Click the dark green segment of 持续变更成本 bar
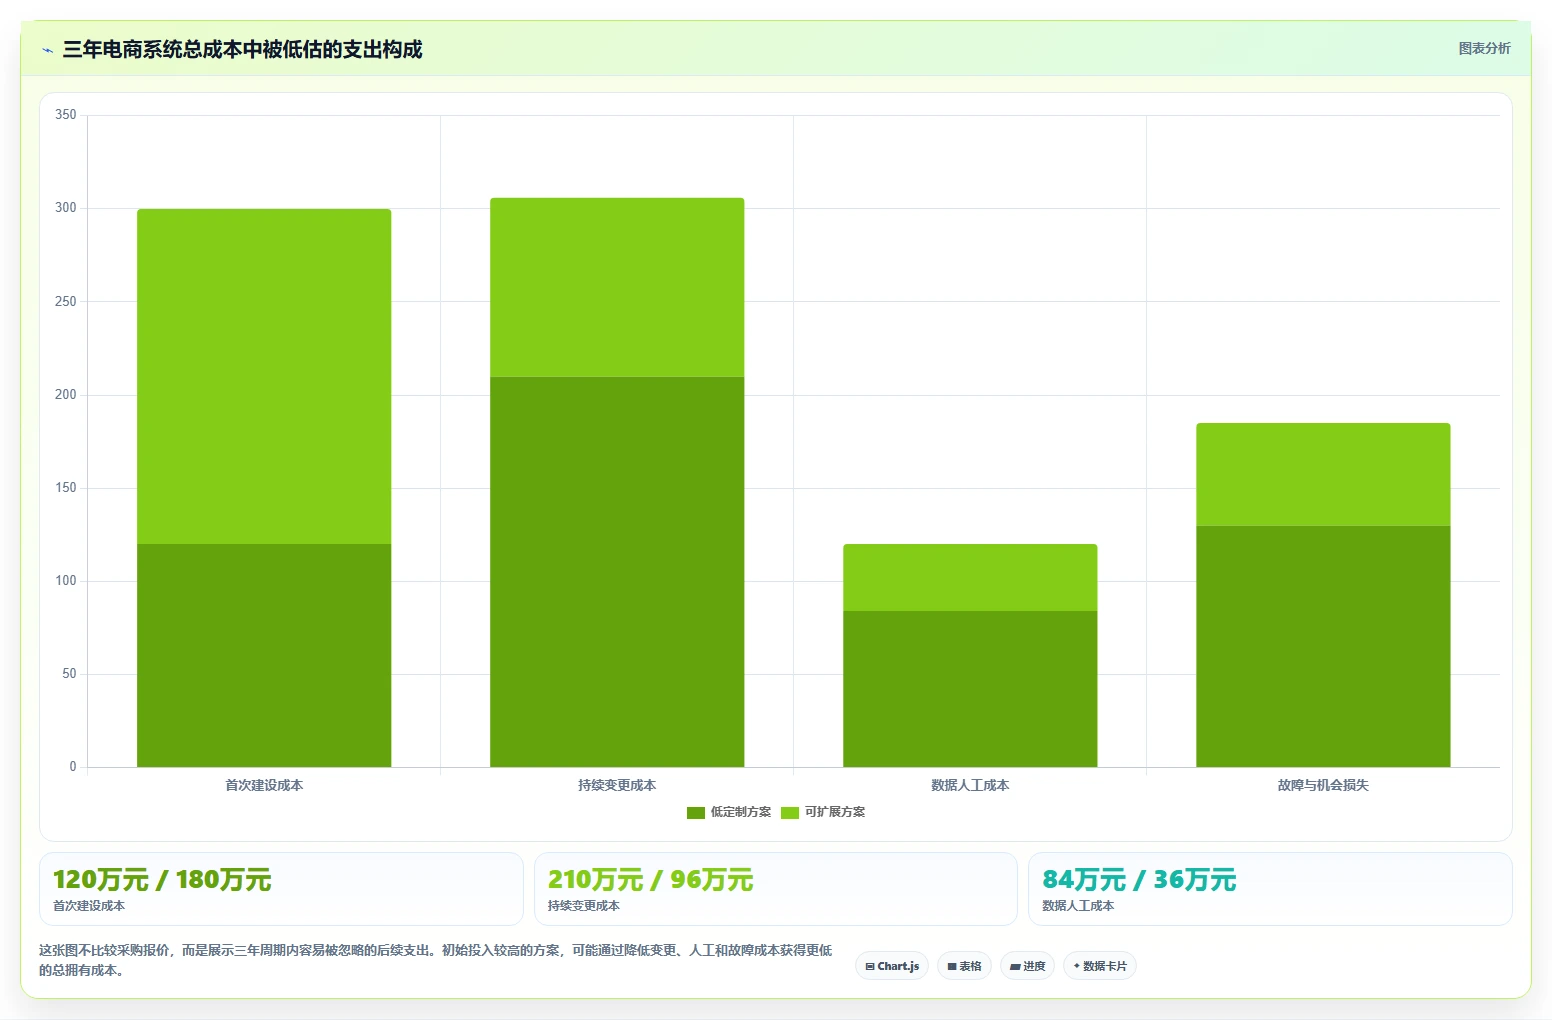Image resolution: width=1552 pixels, height=1020 pixels. pos(617,572)
